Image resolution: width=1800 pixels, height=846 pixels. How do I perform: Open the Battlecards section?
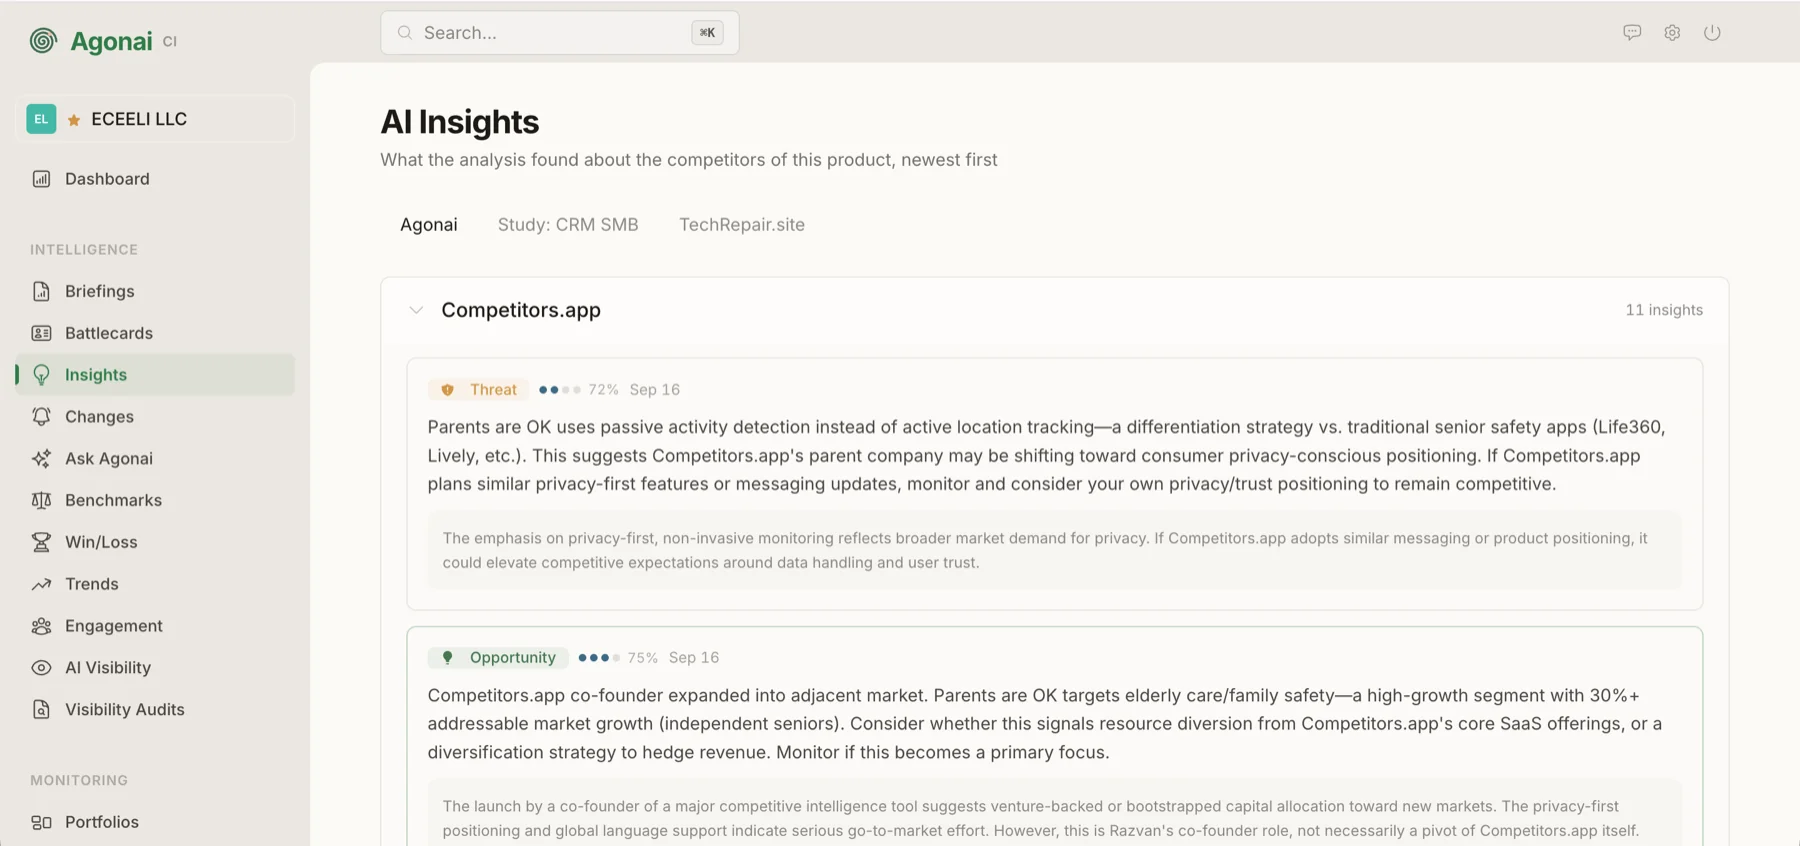coord(155,333)
